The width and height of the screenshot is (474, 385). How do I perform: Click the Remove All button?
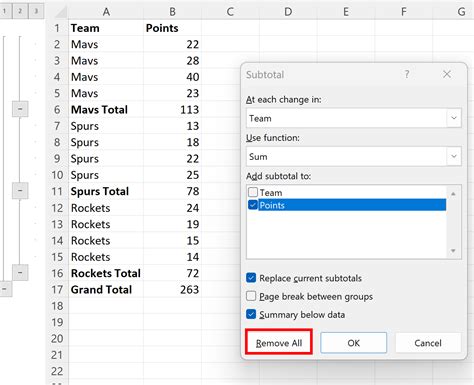click(x=279, y=343)
